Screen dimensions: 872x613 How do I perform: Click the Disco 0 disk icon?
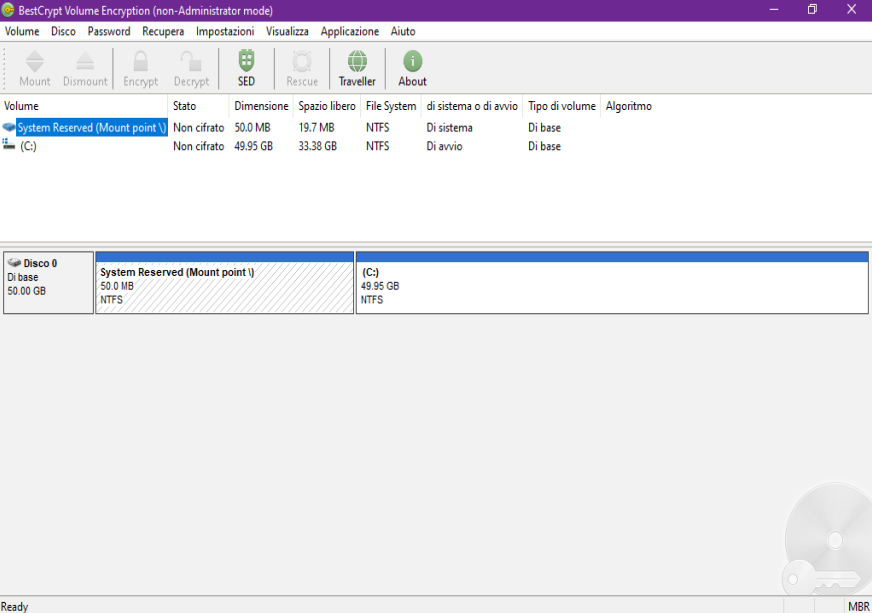click(x=14, y=263)
